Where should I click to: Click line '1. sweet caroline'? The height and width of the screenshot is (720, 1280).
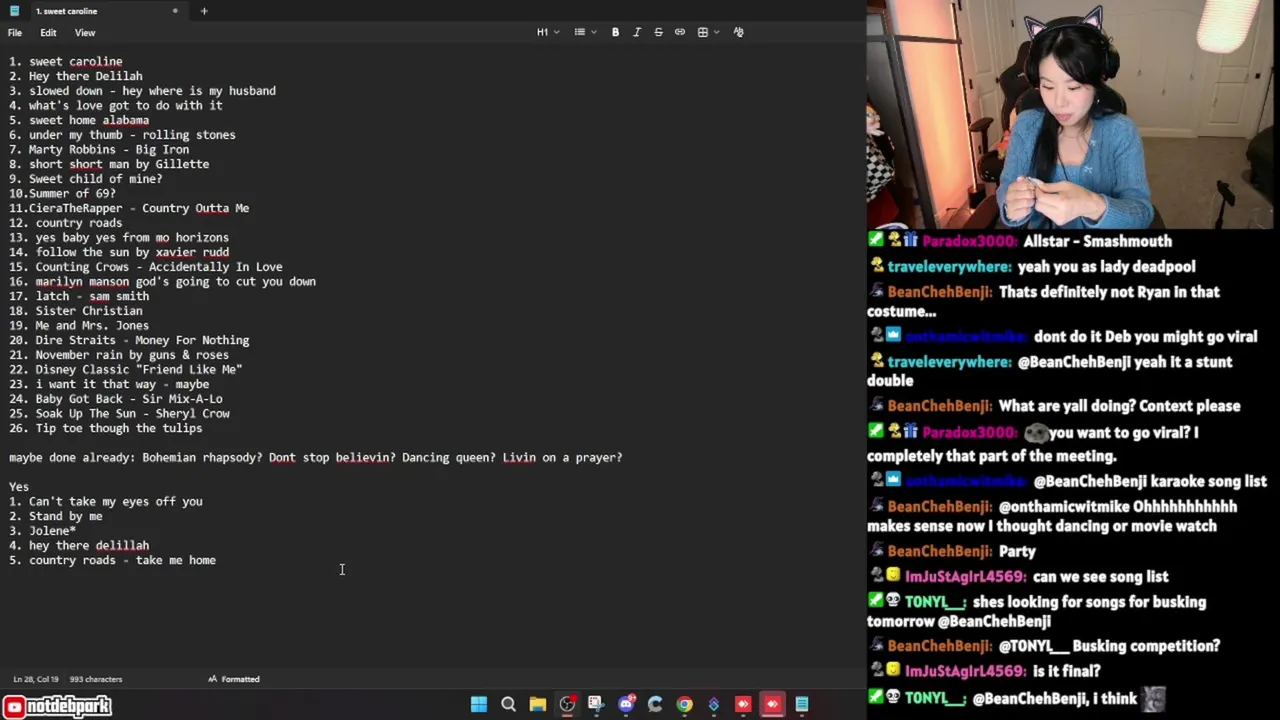pos(66,62)
